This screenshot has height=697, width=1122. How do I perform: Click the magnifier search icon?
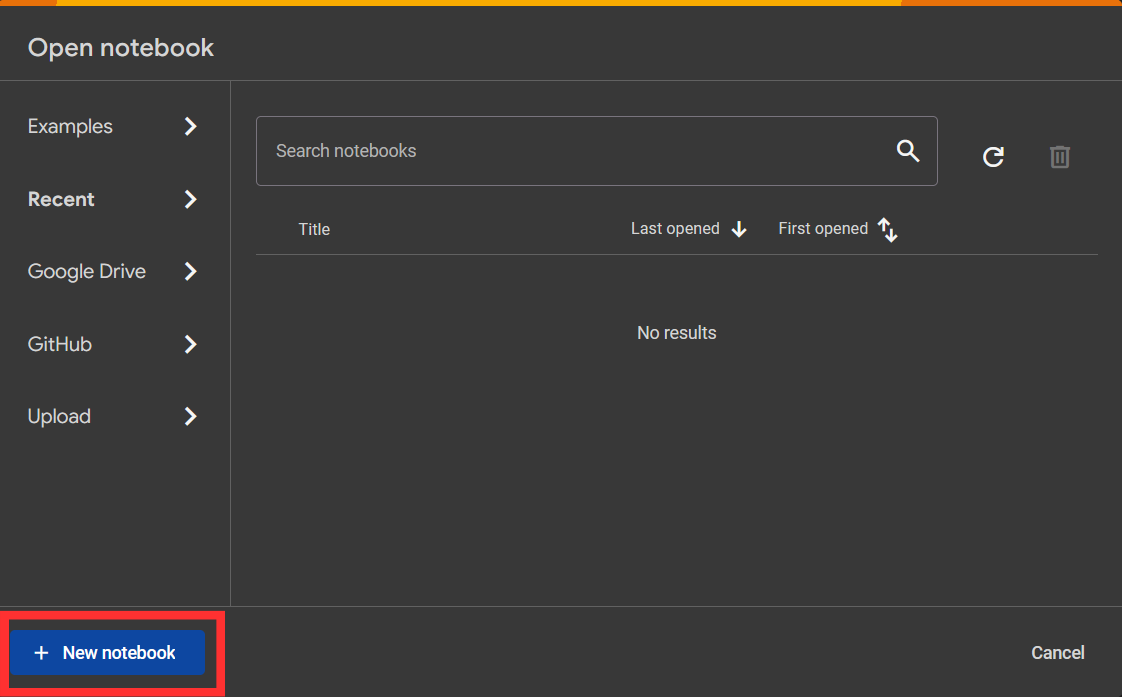click(908, 151)
